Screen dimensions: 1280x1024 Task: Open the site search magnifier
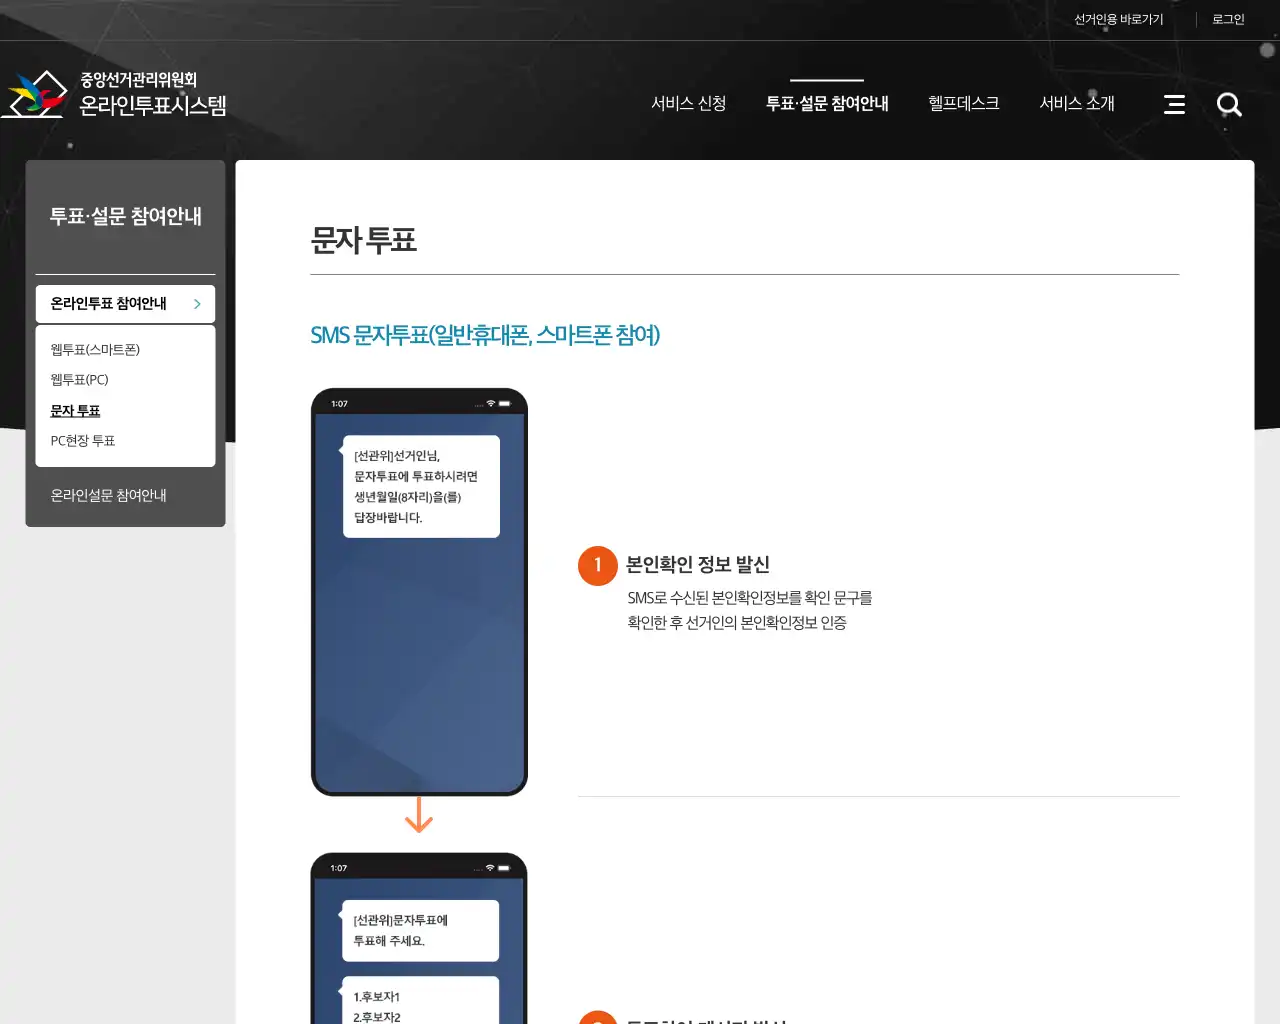coord(1229,104)
